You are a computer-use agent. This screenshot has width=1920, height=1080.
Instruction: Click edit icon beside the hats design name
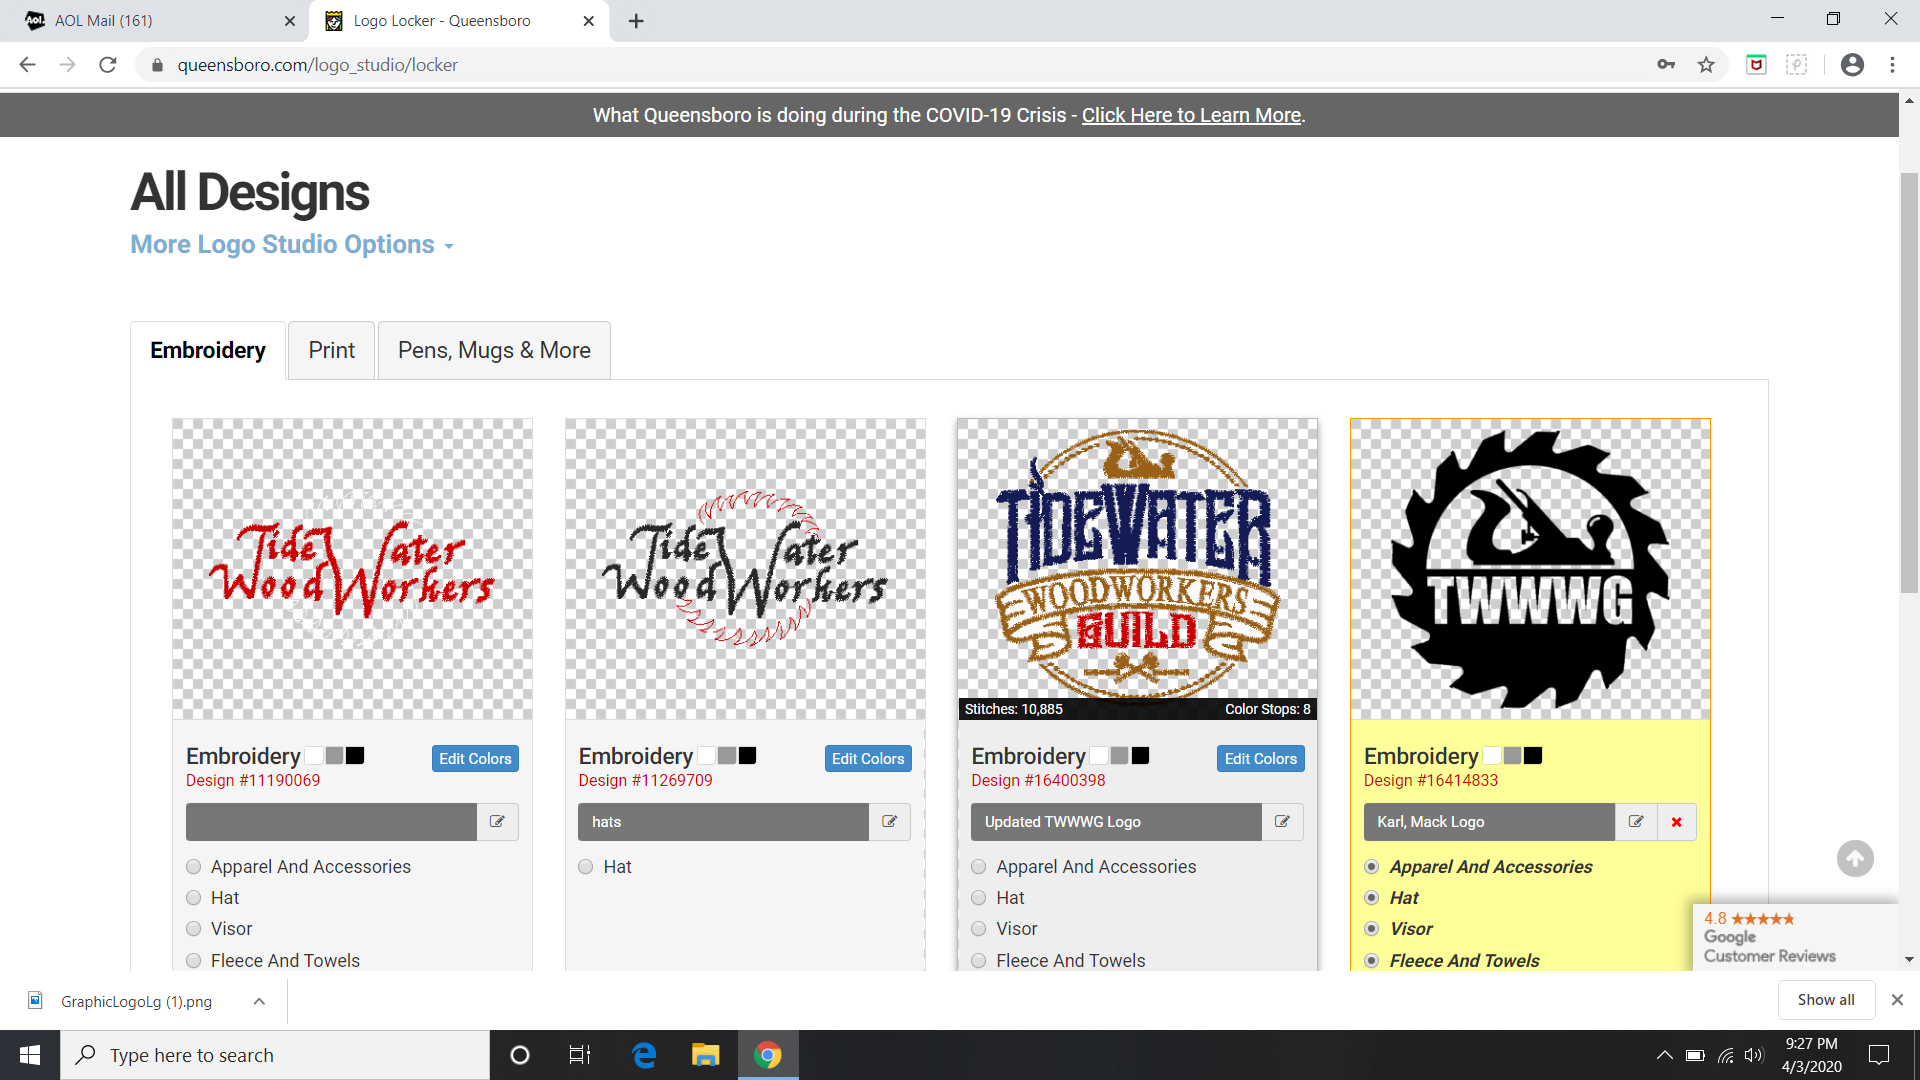[889, 822]
